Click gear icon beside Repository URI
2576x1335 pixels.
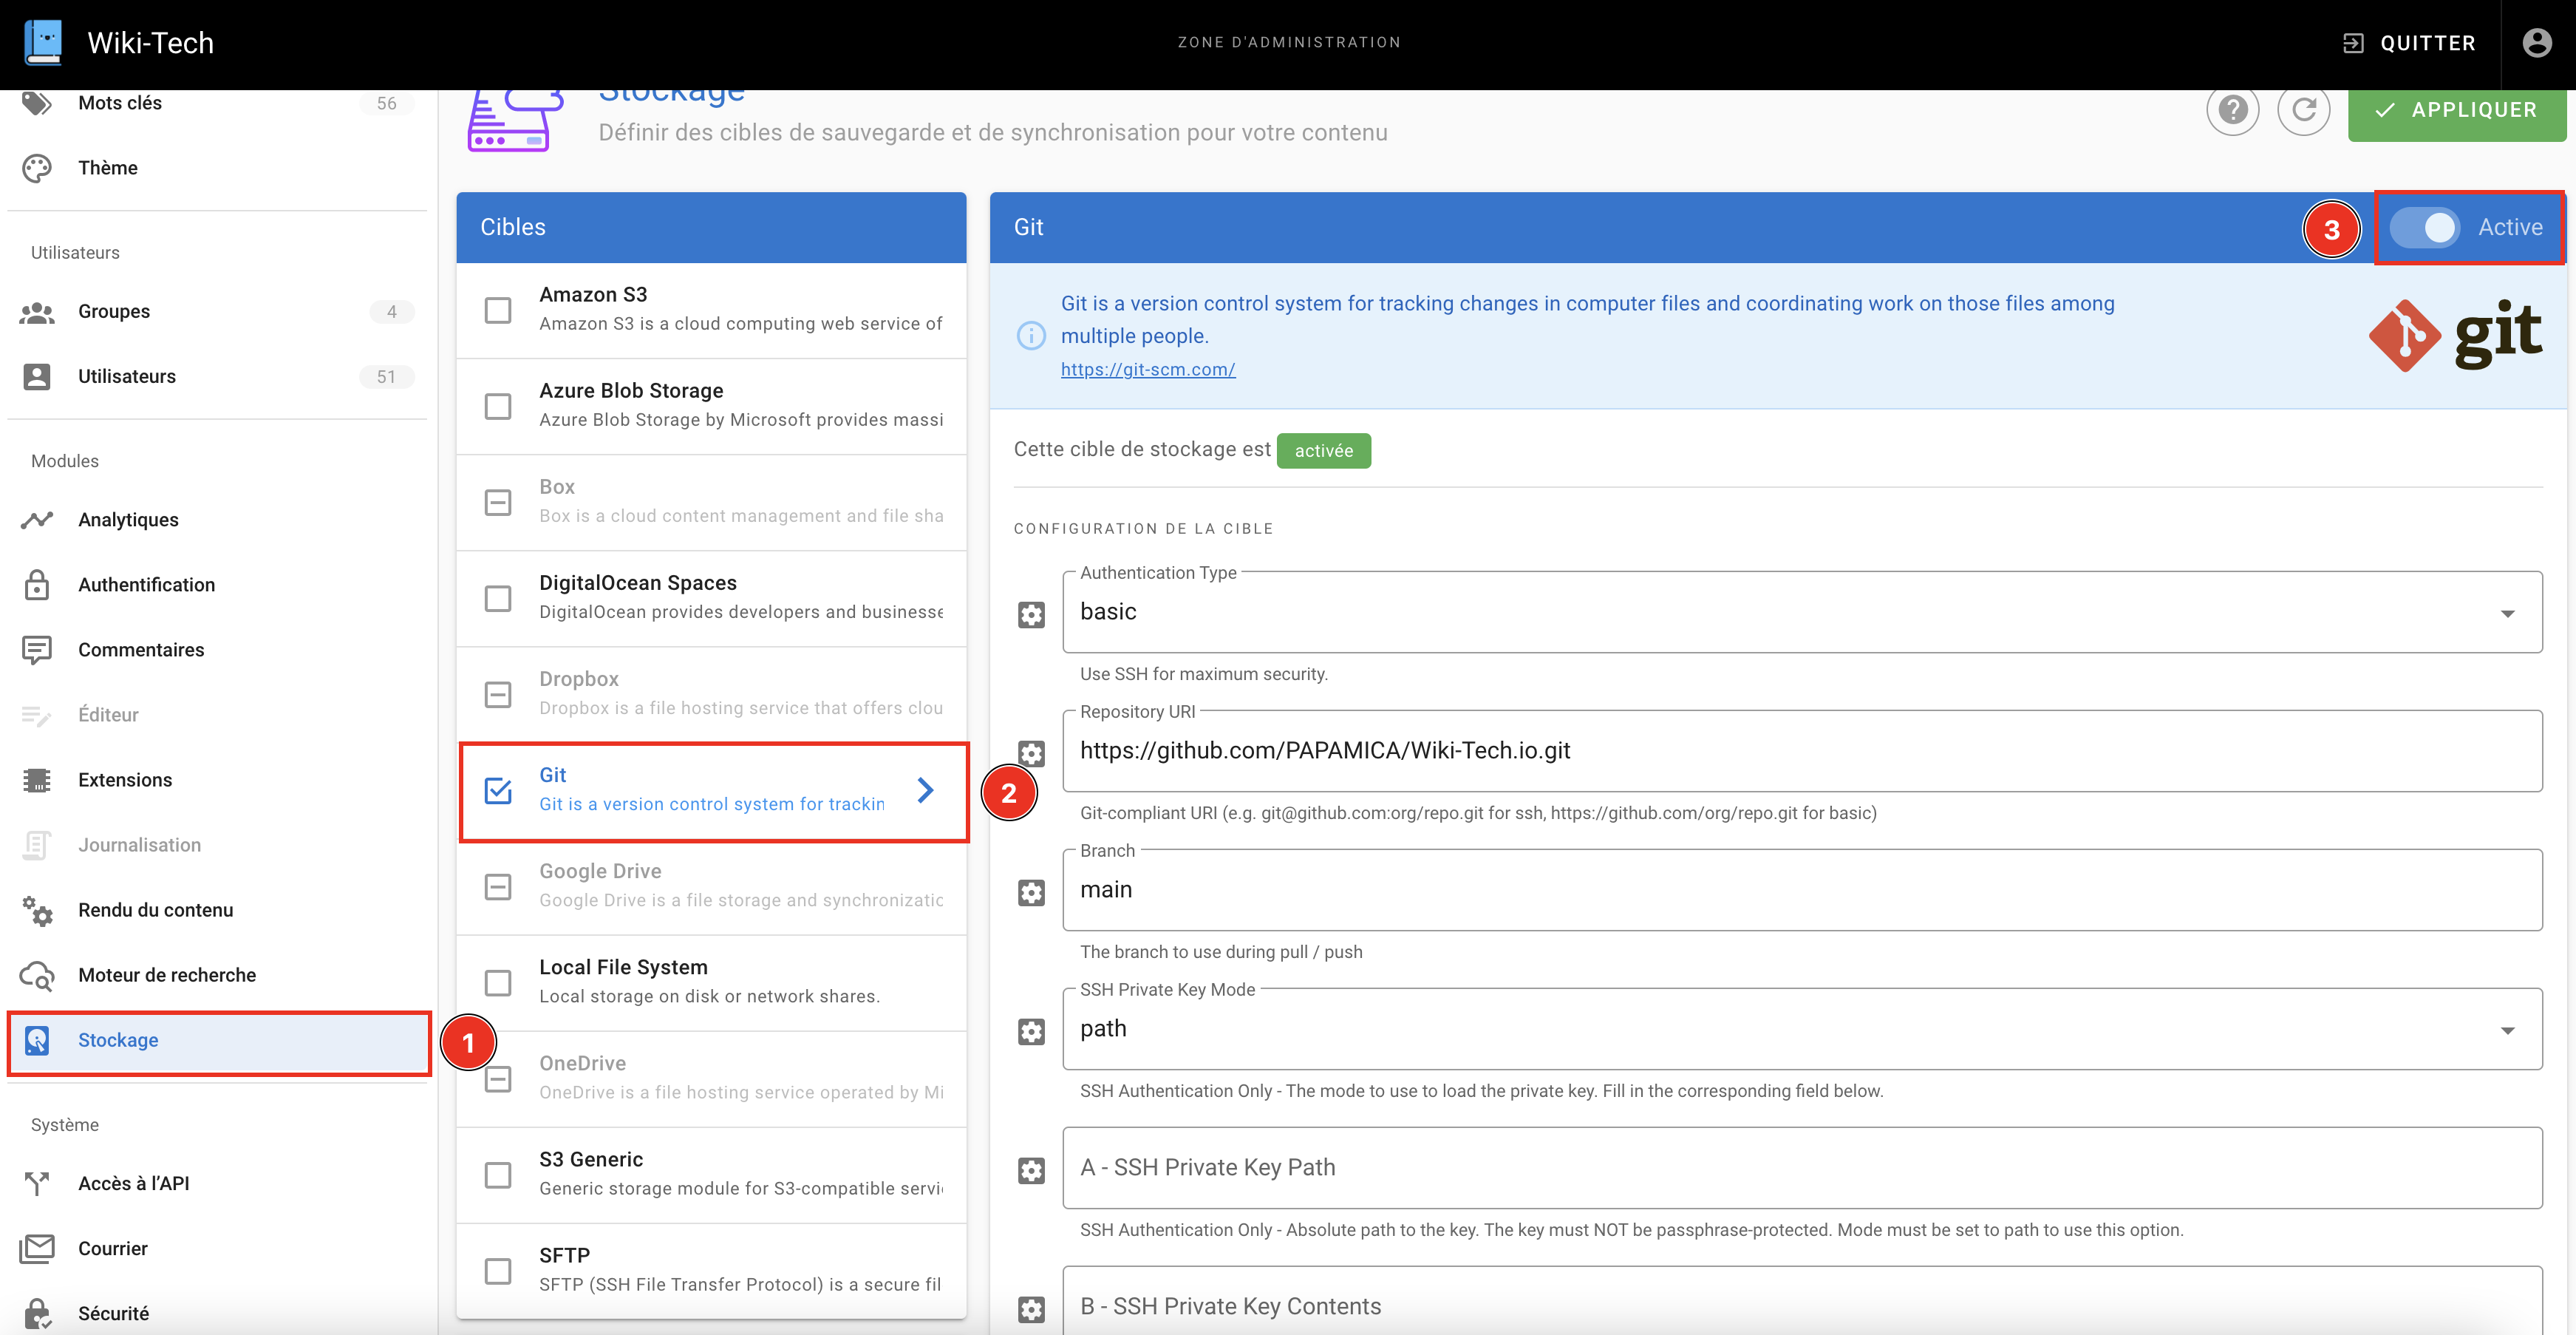click(1031, 753)
